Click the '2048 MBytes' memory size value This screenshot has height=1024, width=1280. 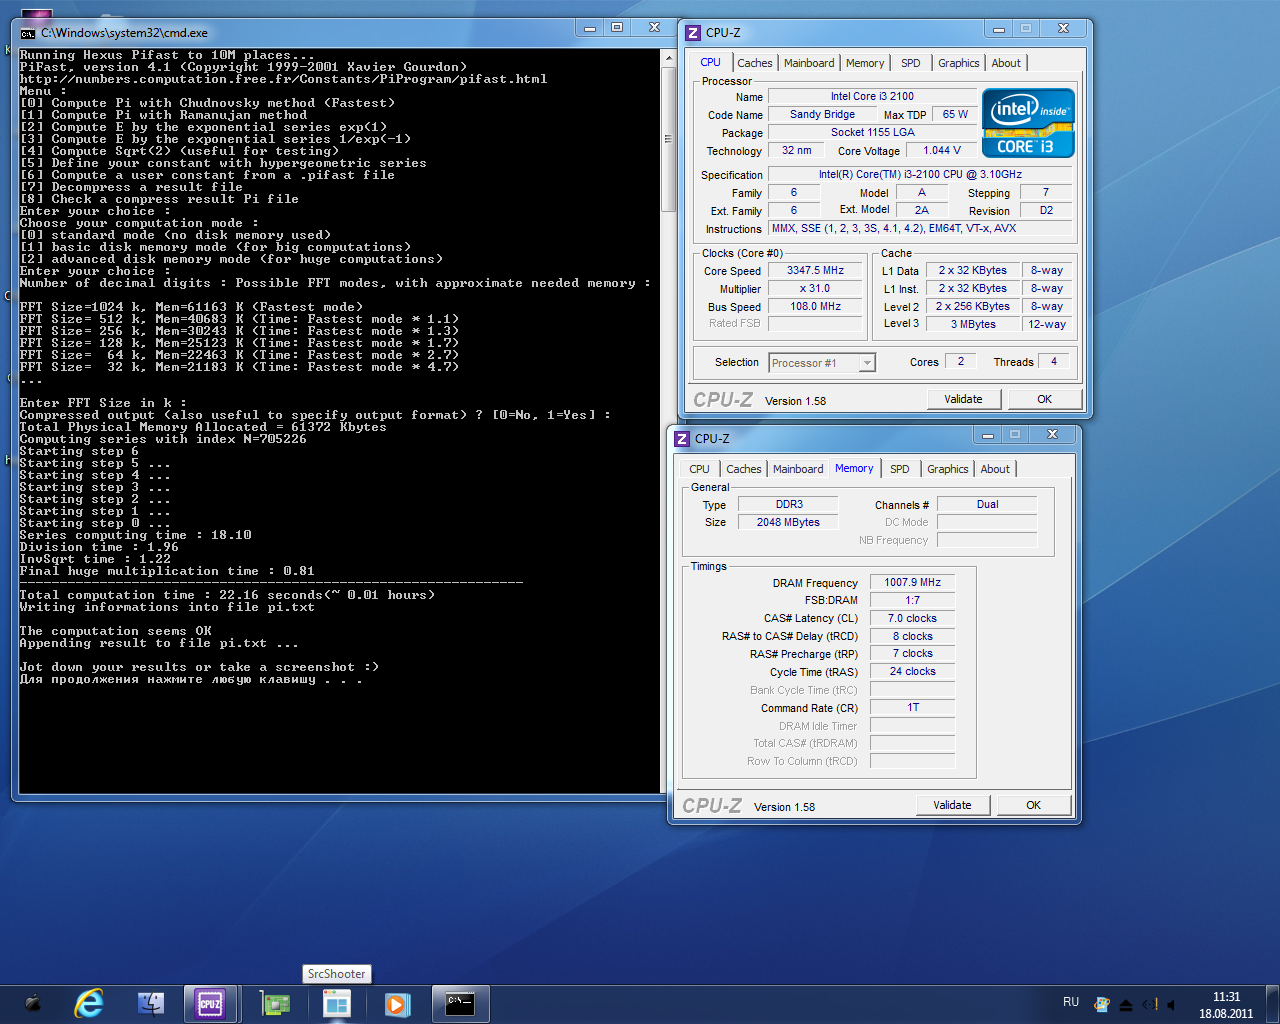click(788, 522)
